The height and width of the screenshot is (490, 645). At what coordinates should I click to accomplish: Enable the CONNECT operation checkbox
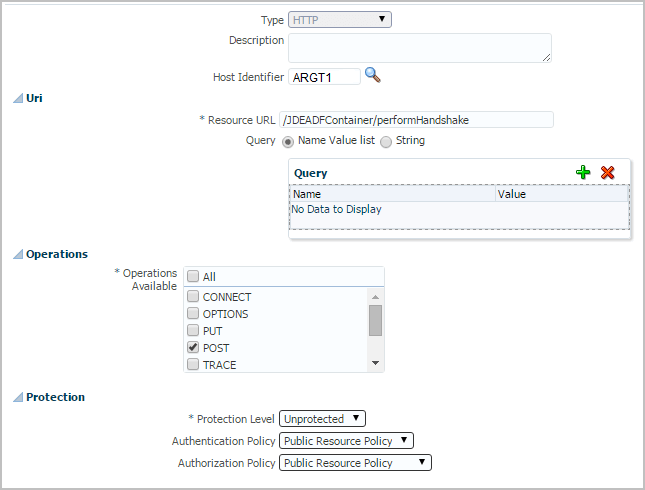(193, 297)
